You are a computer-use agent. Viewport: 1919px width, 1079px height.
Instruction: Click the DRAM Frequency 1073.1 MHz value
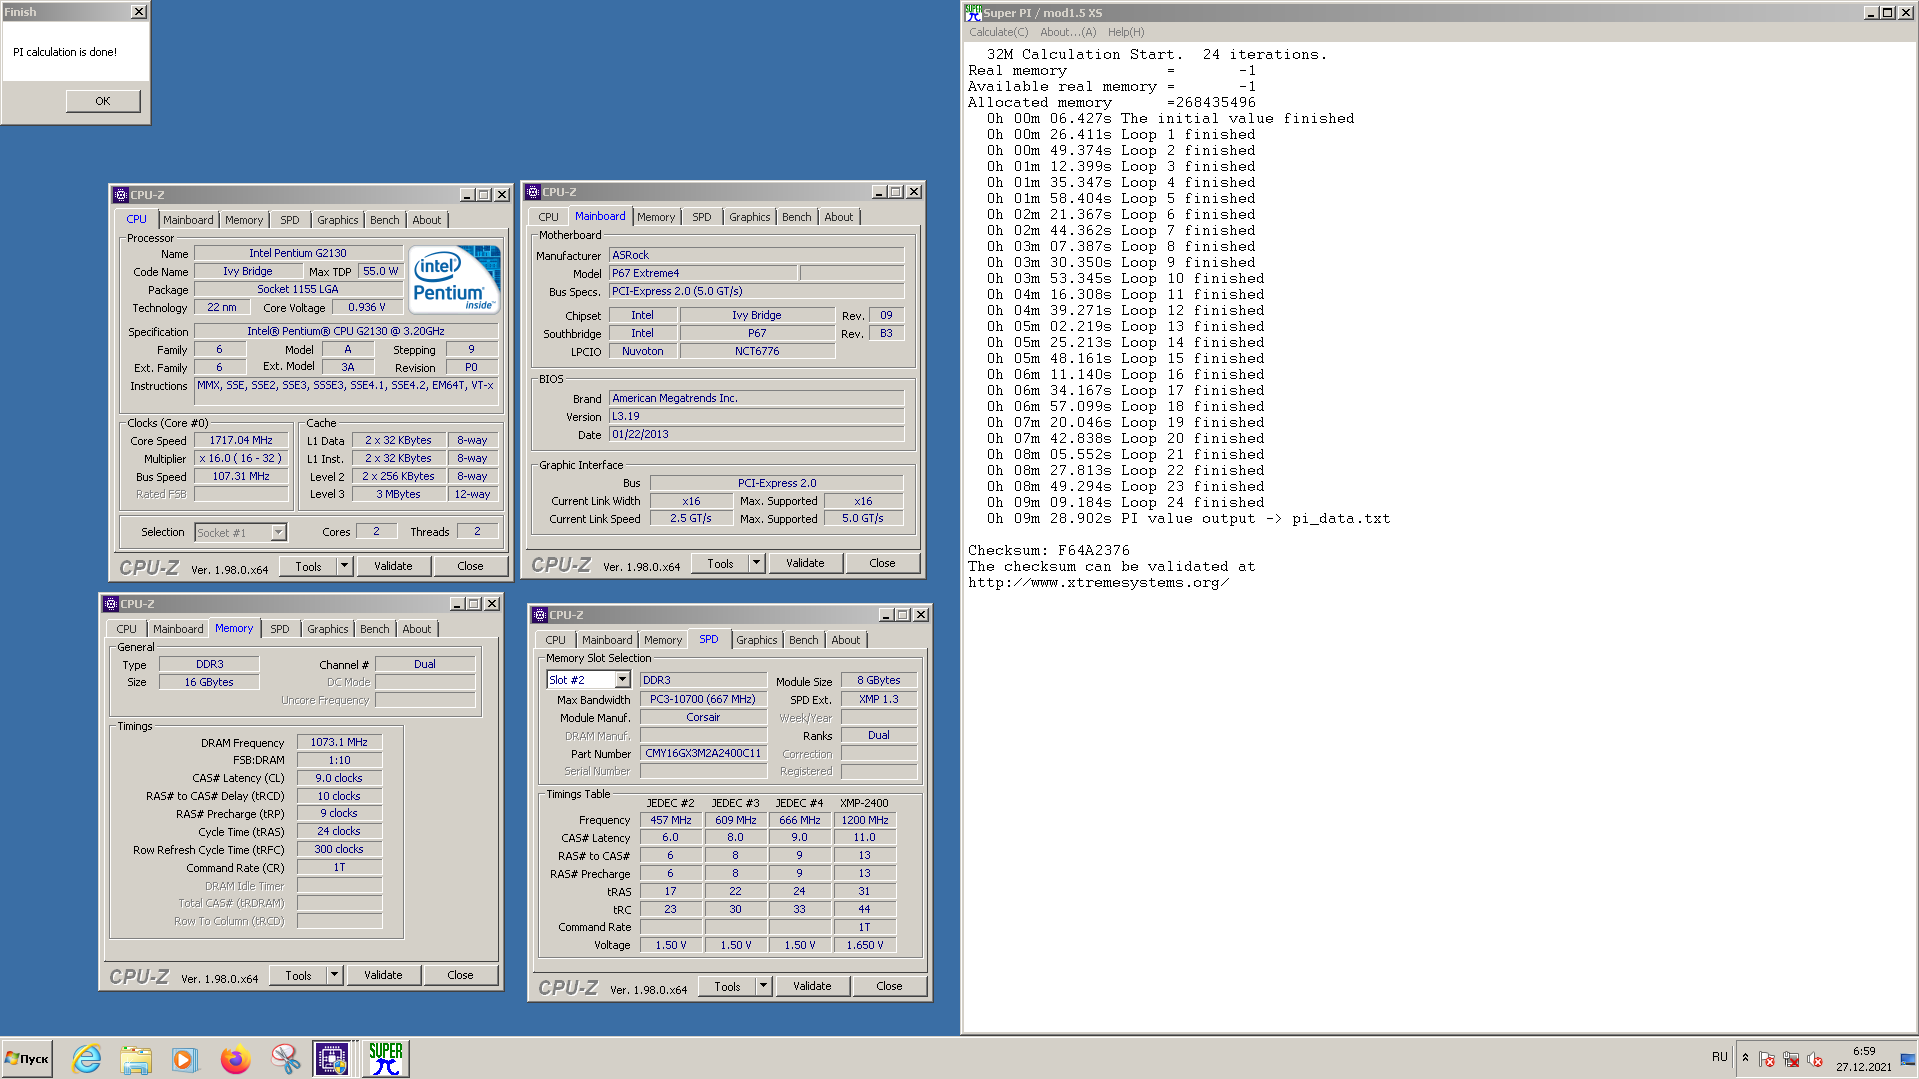pyautogui.click(x=339, y=742)
